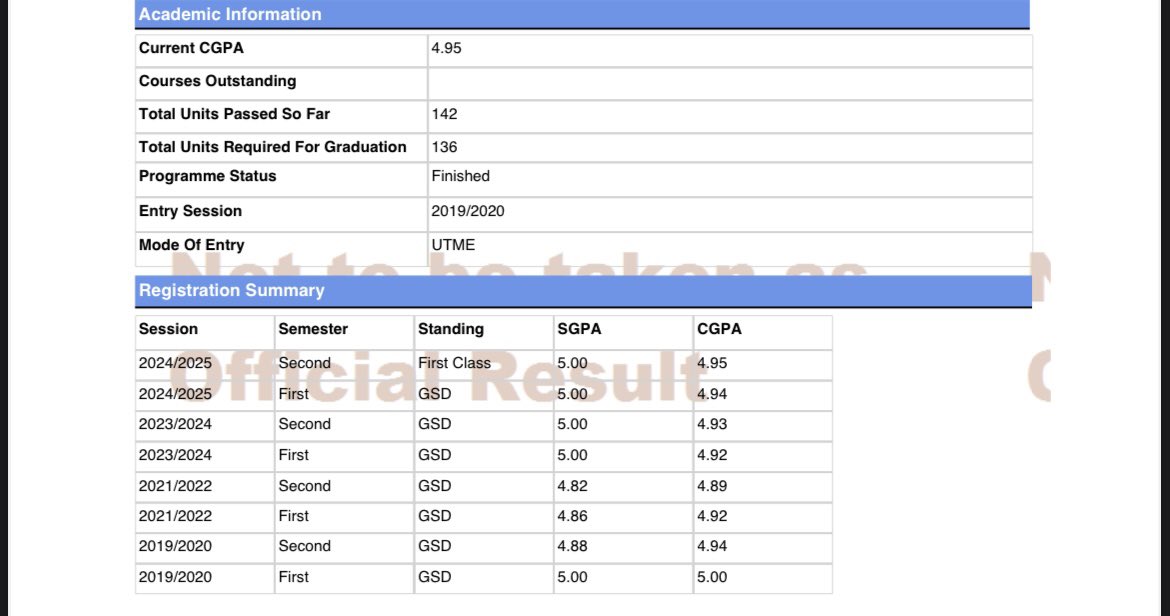Image resolution: width=1170 pixels, height=616 pixels.
Task: Click the Session column header
Action: point(167,328)
